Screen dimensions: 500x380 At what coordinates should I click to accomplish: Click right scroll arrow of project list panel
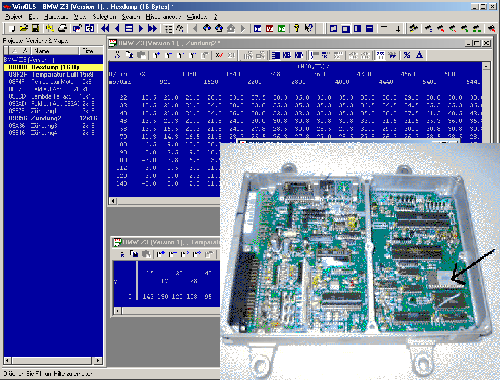[x=98, y=360]
